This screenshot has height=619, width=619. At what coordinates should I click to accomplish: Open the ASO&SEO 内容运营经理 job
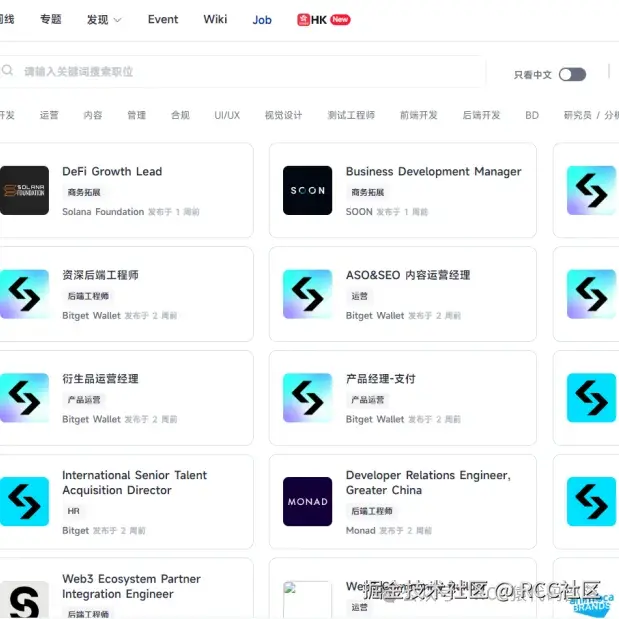point(408,275)
